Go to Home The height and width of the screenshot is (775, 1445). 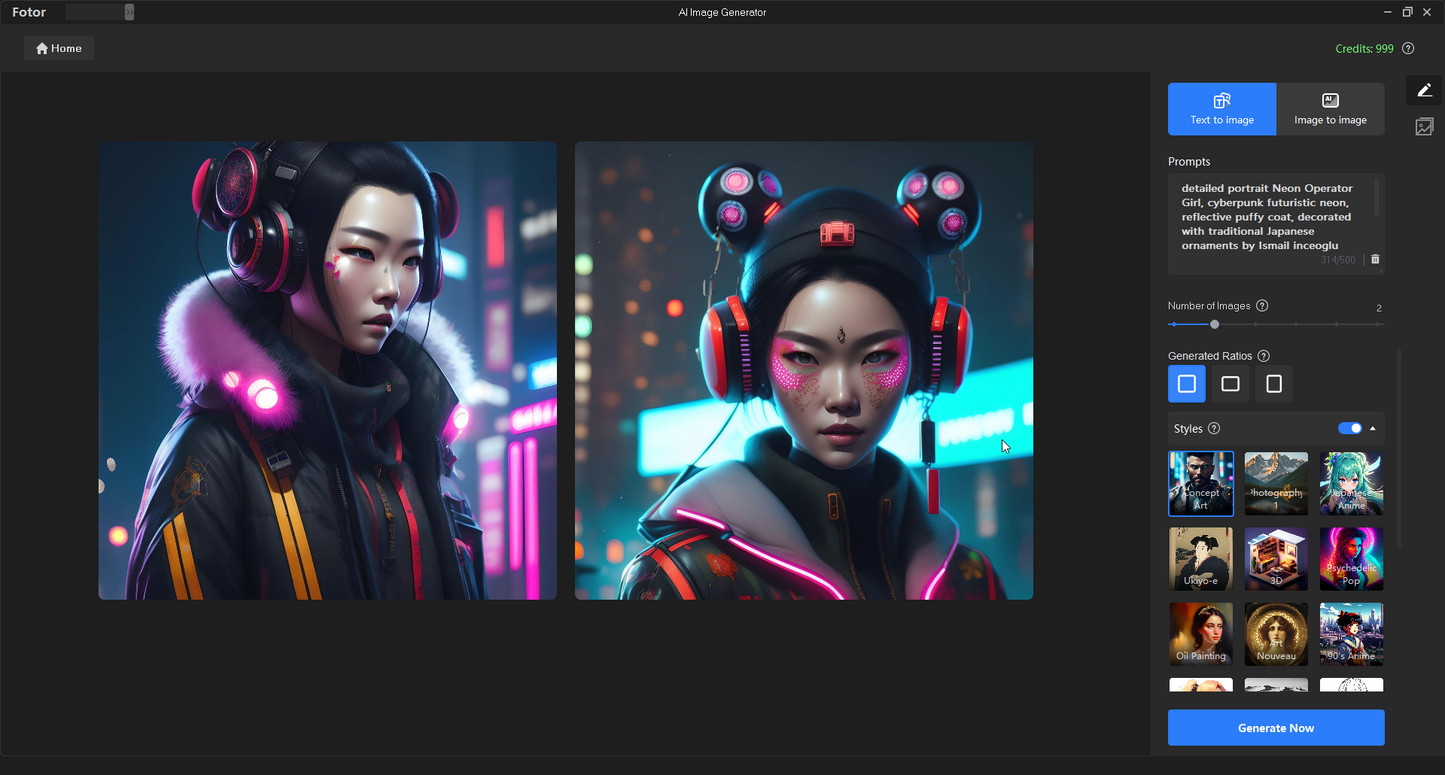59,48
